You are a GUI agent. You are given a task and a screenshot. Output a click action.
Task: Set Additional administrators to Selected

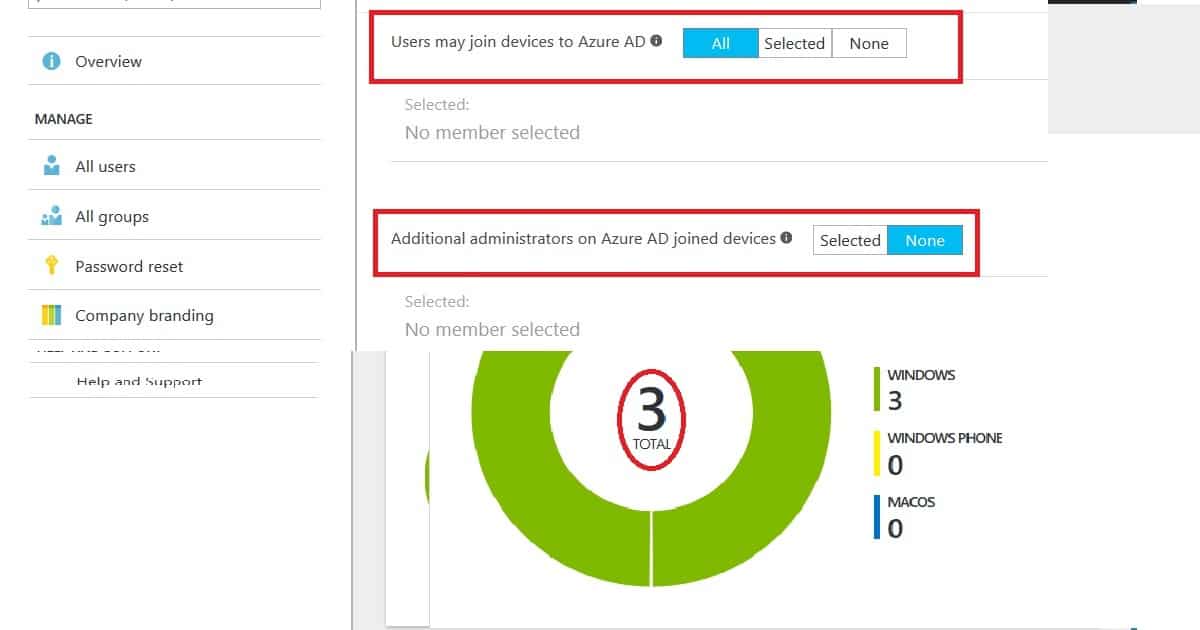[850, 240]
